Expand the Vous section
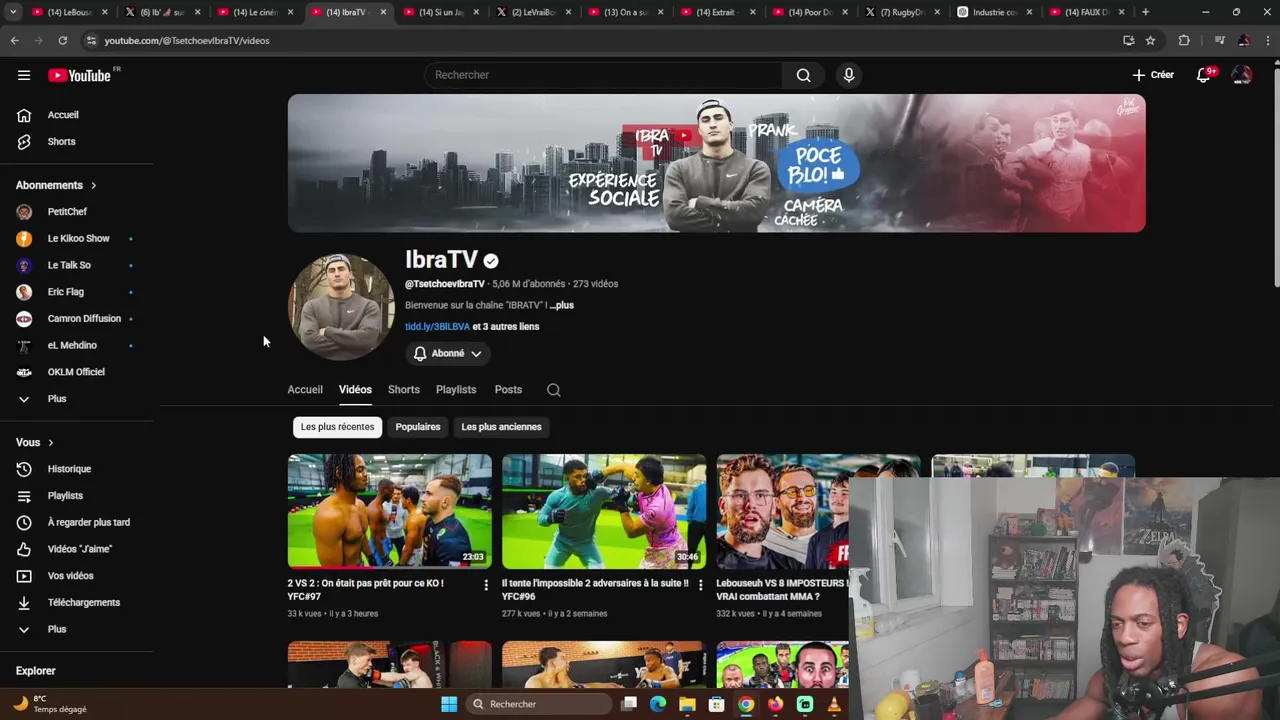1280x720 pixels. pos(35,442)
